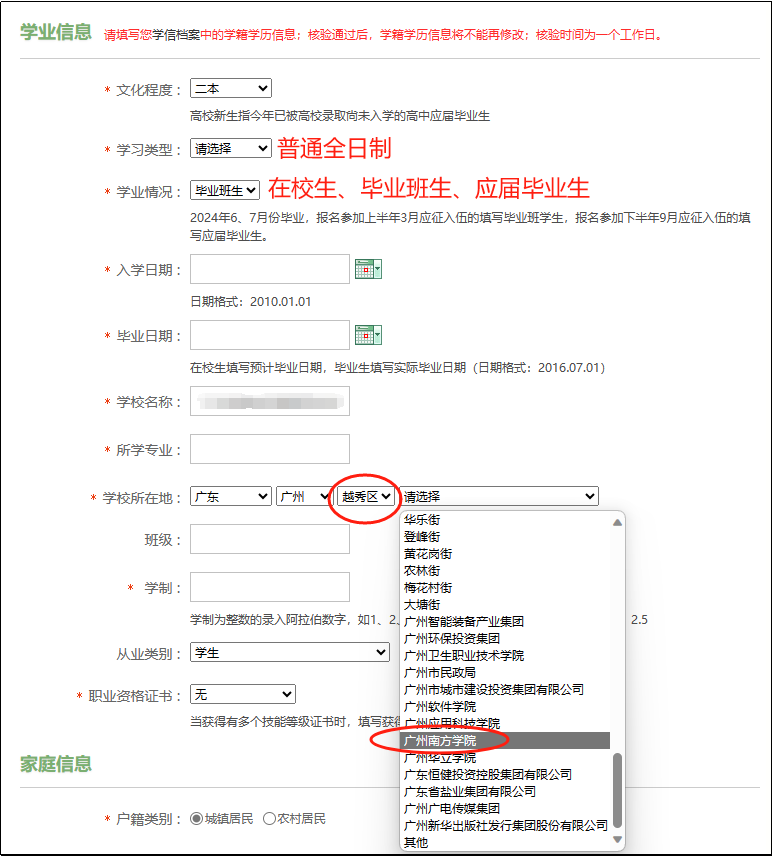The height and width of the screenshot is (856, 772).
Task: Click the 入学日期 input field
Action: pos(269,269)
